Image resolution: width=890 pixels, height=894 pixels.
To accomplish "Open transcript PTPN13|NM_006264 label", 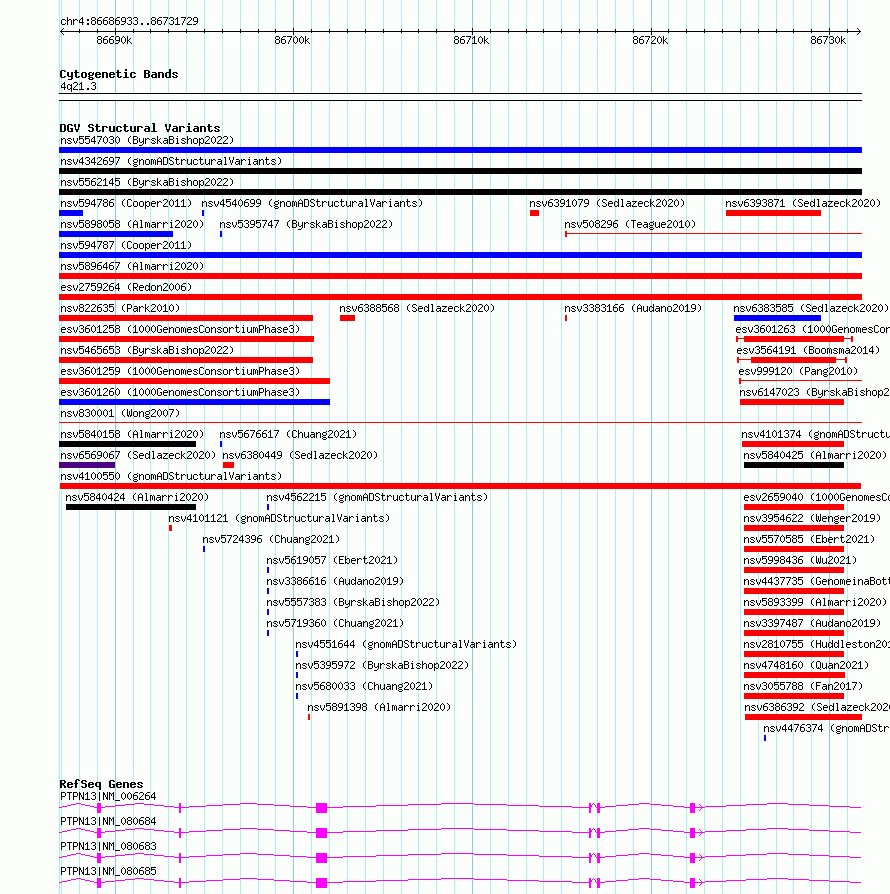I will [108, 797].
